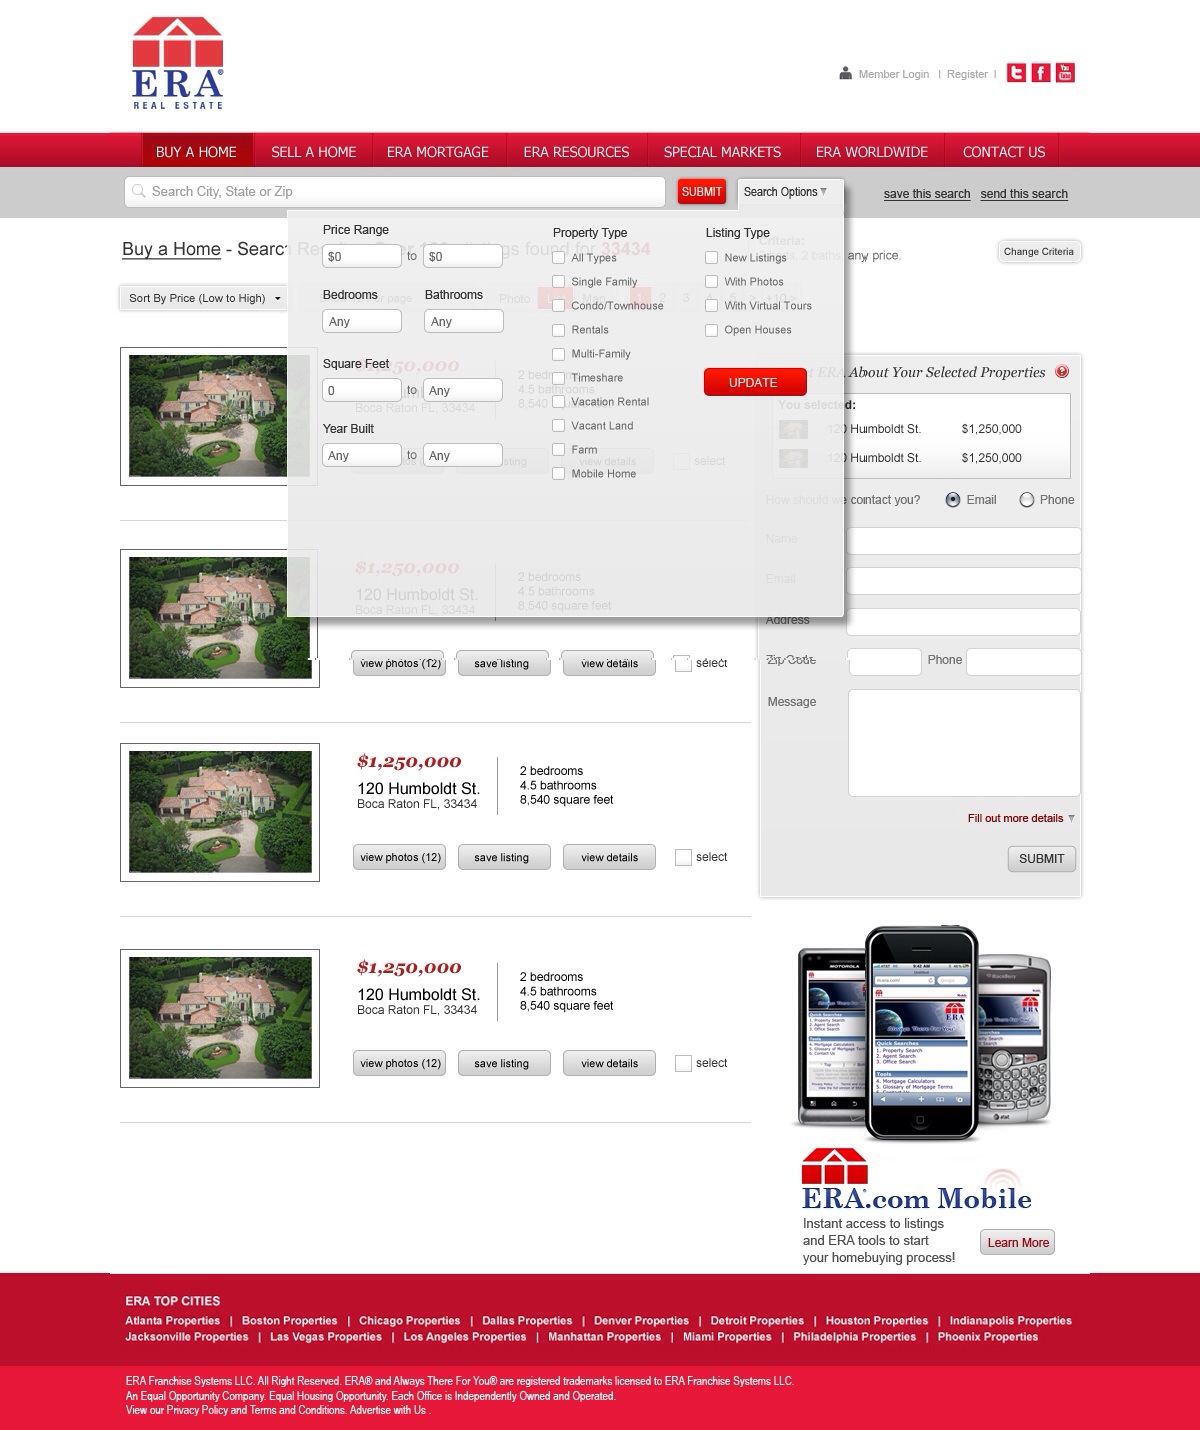Select the Phone contact radio button
The image size is (1200, 1430).
pos(1026,500)
